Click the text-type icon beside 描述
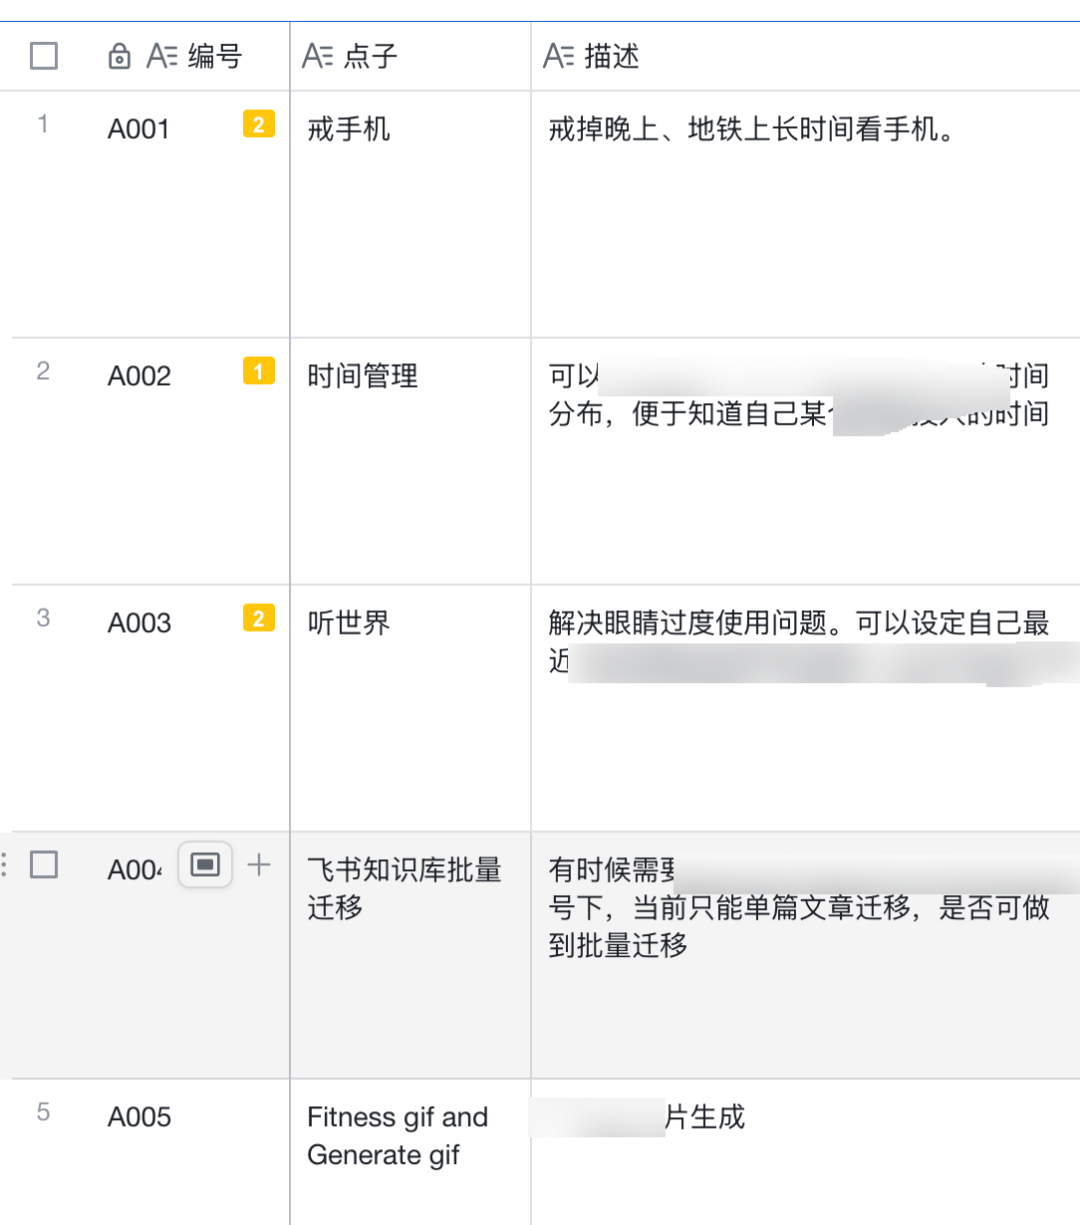This screenshot has width=1080, height=1225. pos(558,56)
